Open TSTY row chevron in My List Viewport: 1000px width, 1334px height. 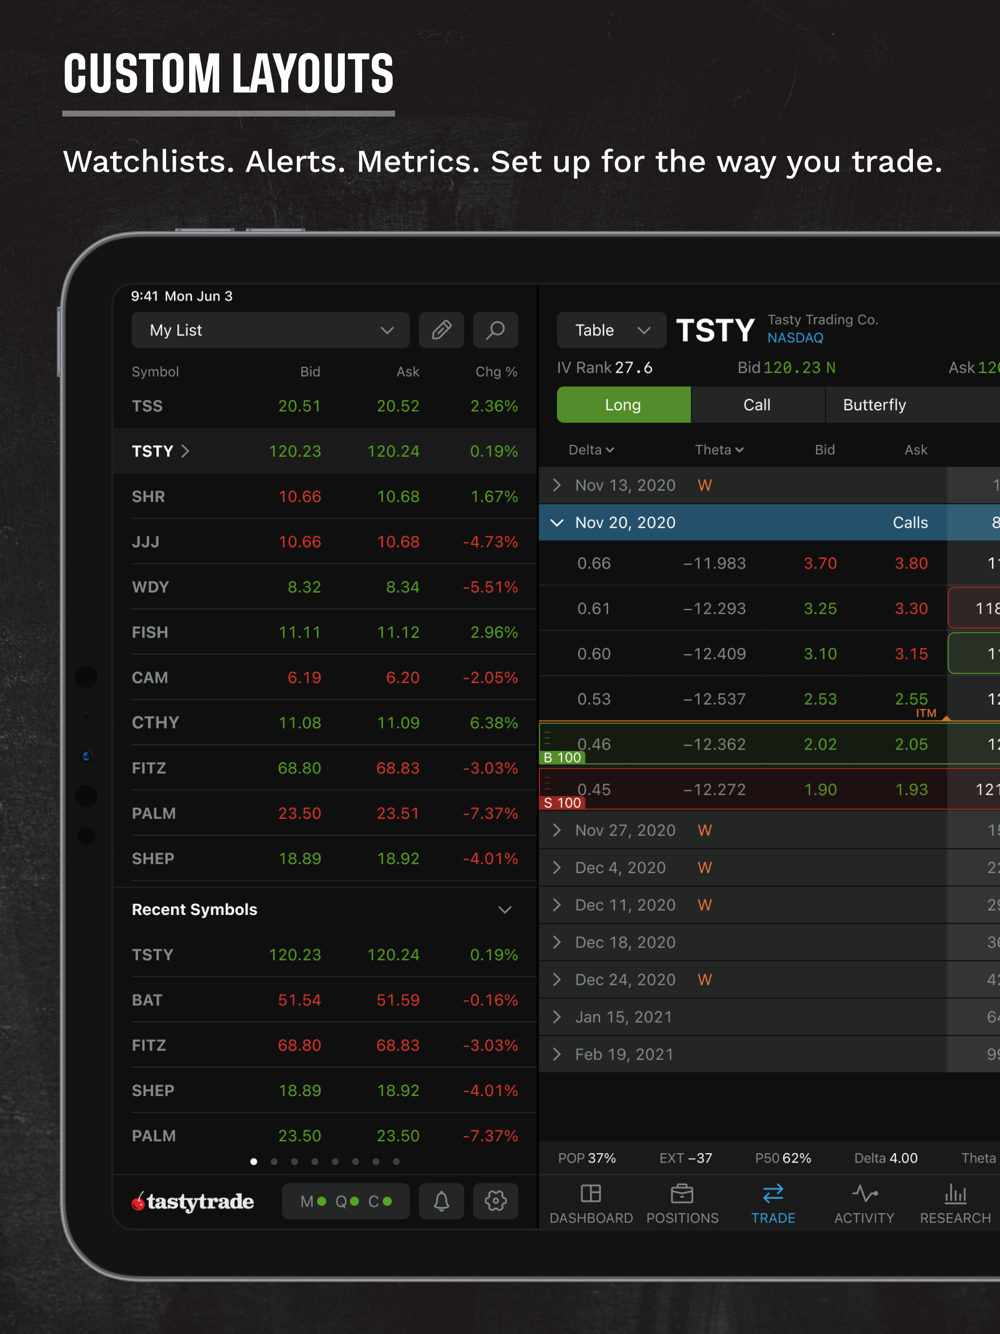pos(185,451)
